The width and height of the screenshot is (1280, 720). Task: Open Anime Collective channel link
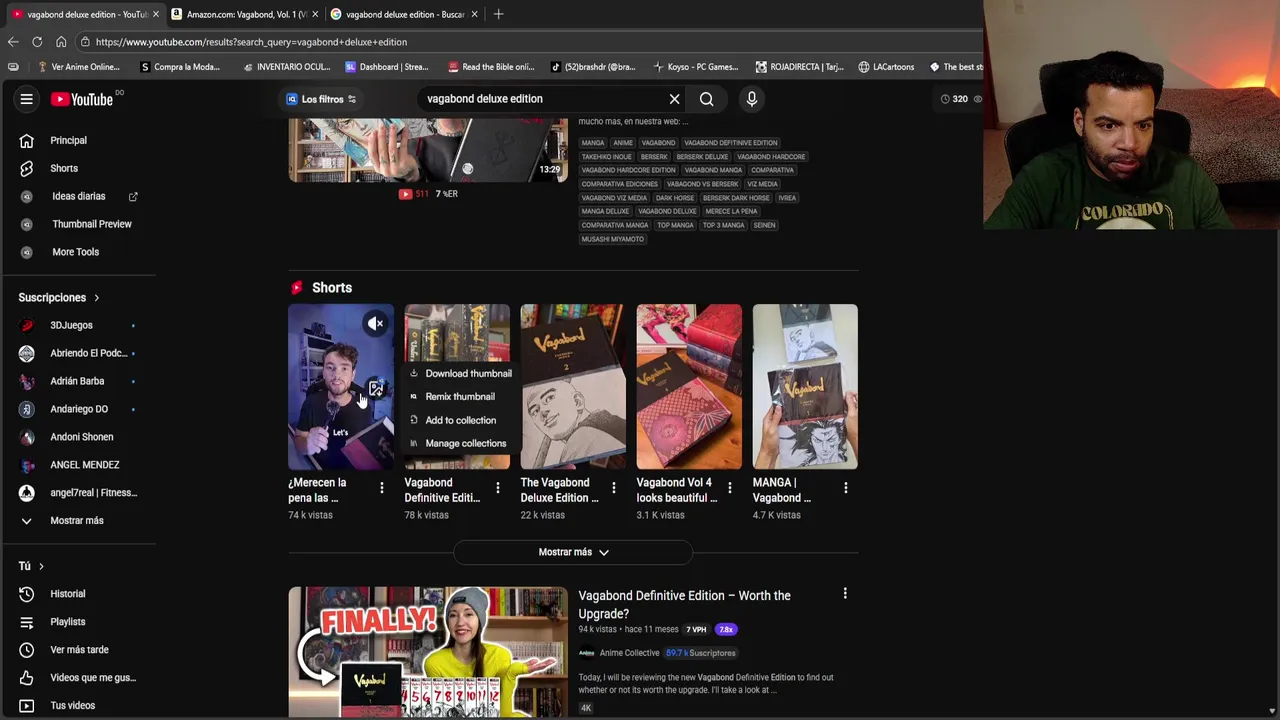(x=629, y=653)
